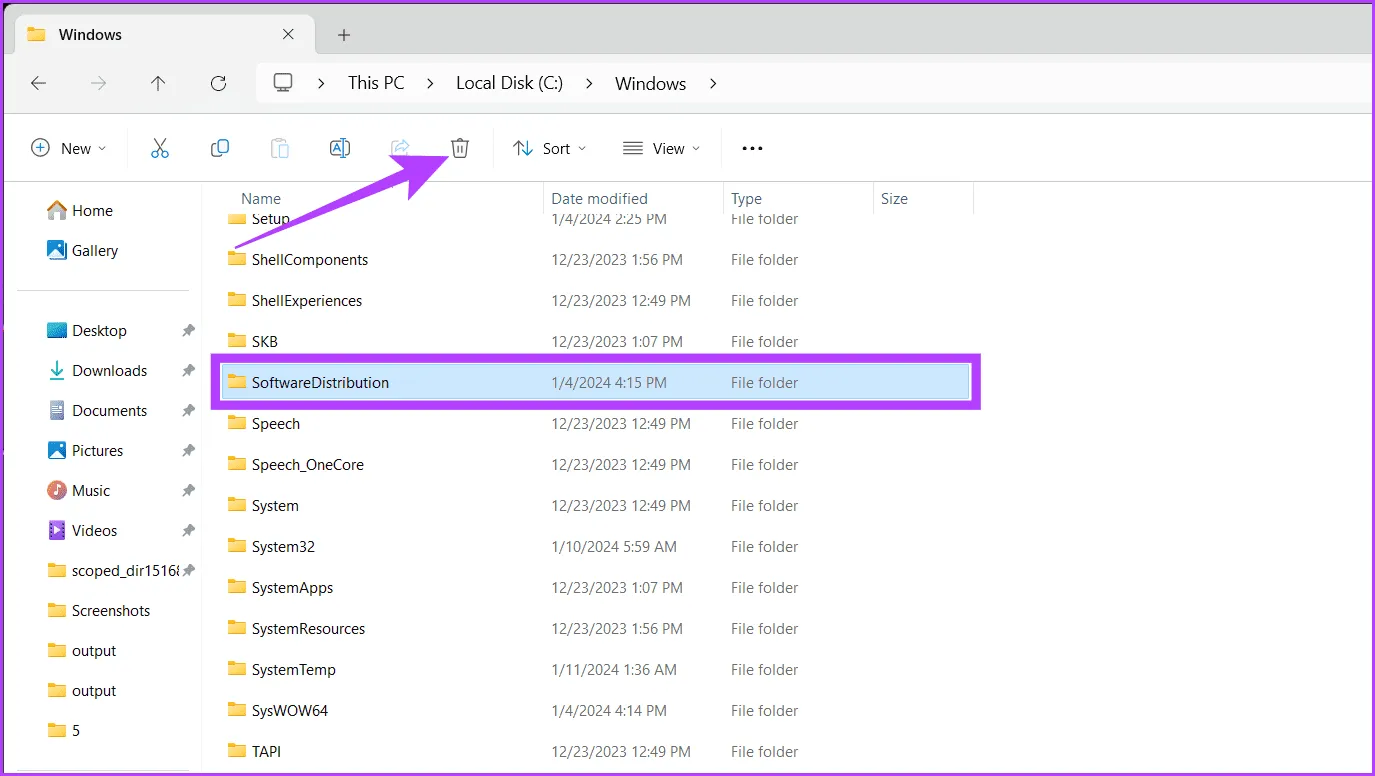Sort by Date modified column header

(x=599, y=198)
